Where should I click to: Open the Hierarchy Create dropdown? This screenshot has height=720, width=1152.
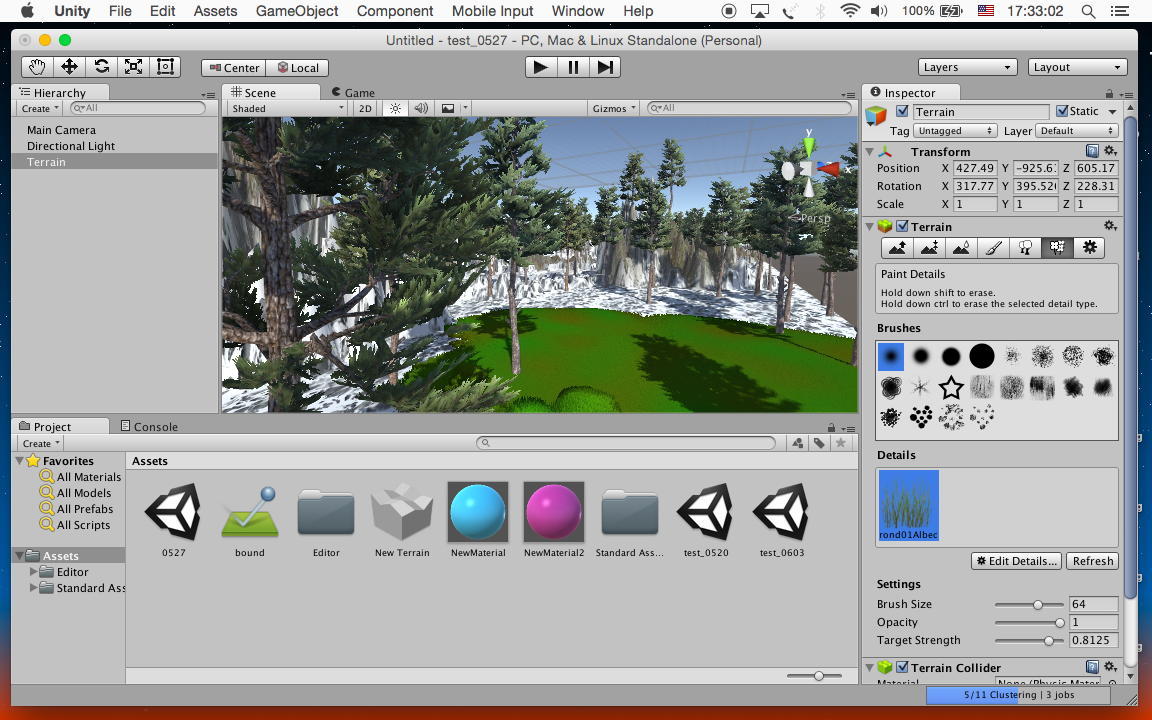(x=40, y=108)
